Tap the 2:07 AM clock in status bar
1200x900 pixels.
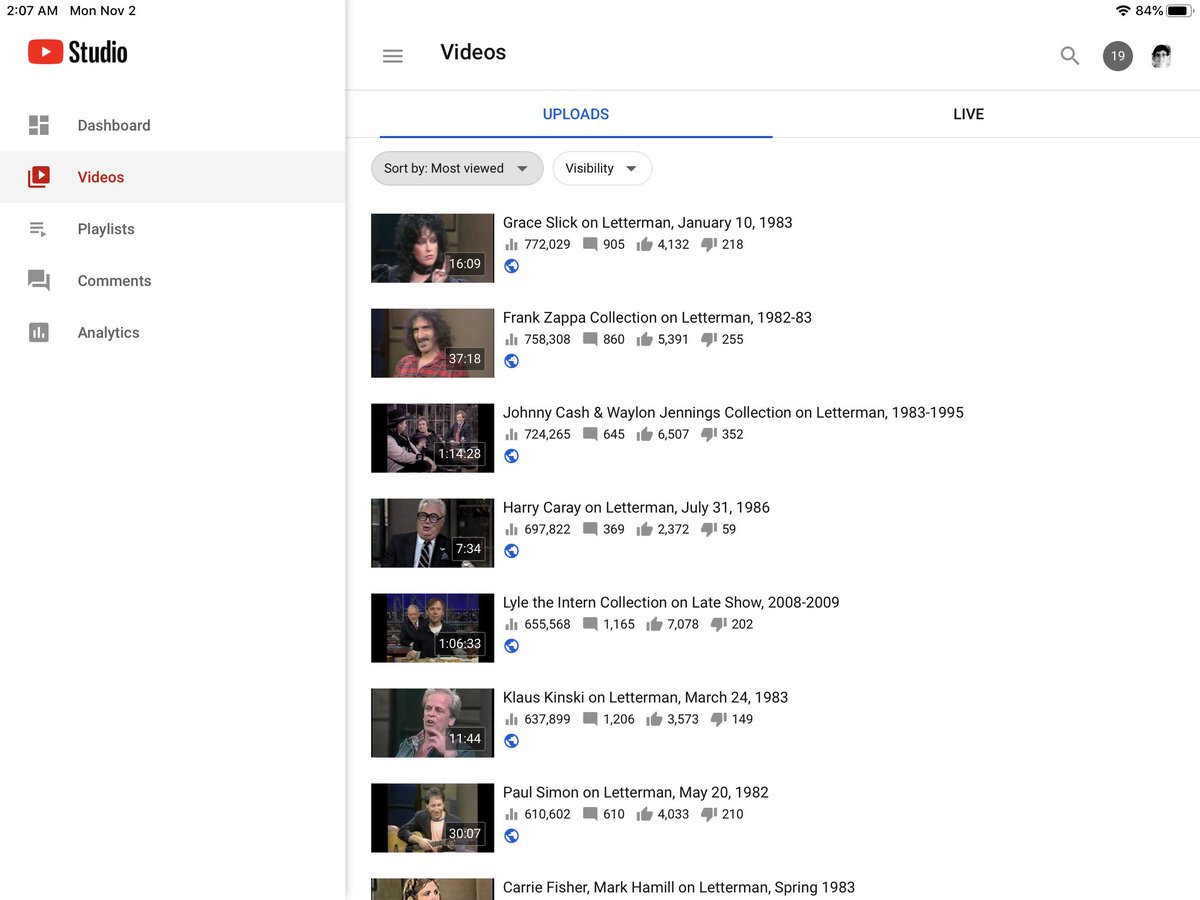tap(32, 10)
